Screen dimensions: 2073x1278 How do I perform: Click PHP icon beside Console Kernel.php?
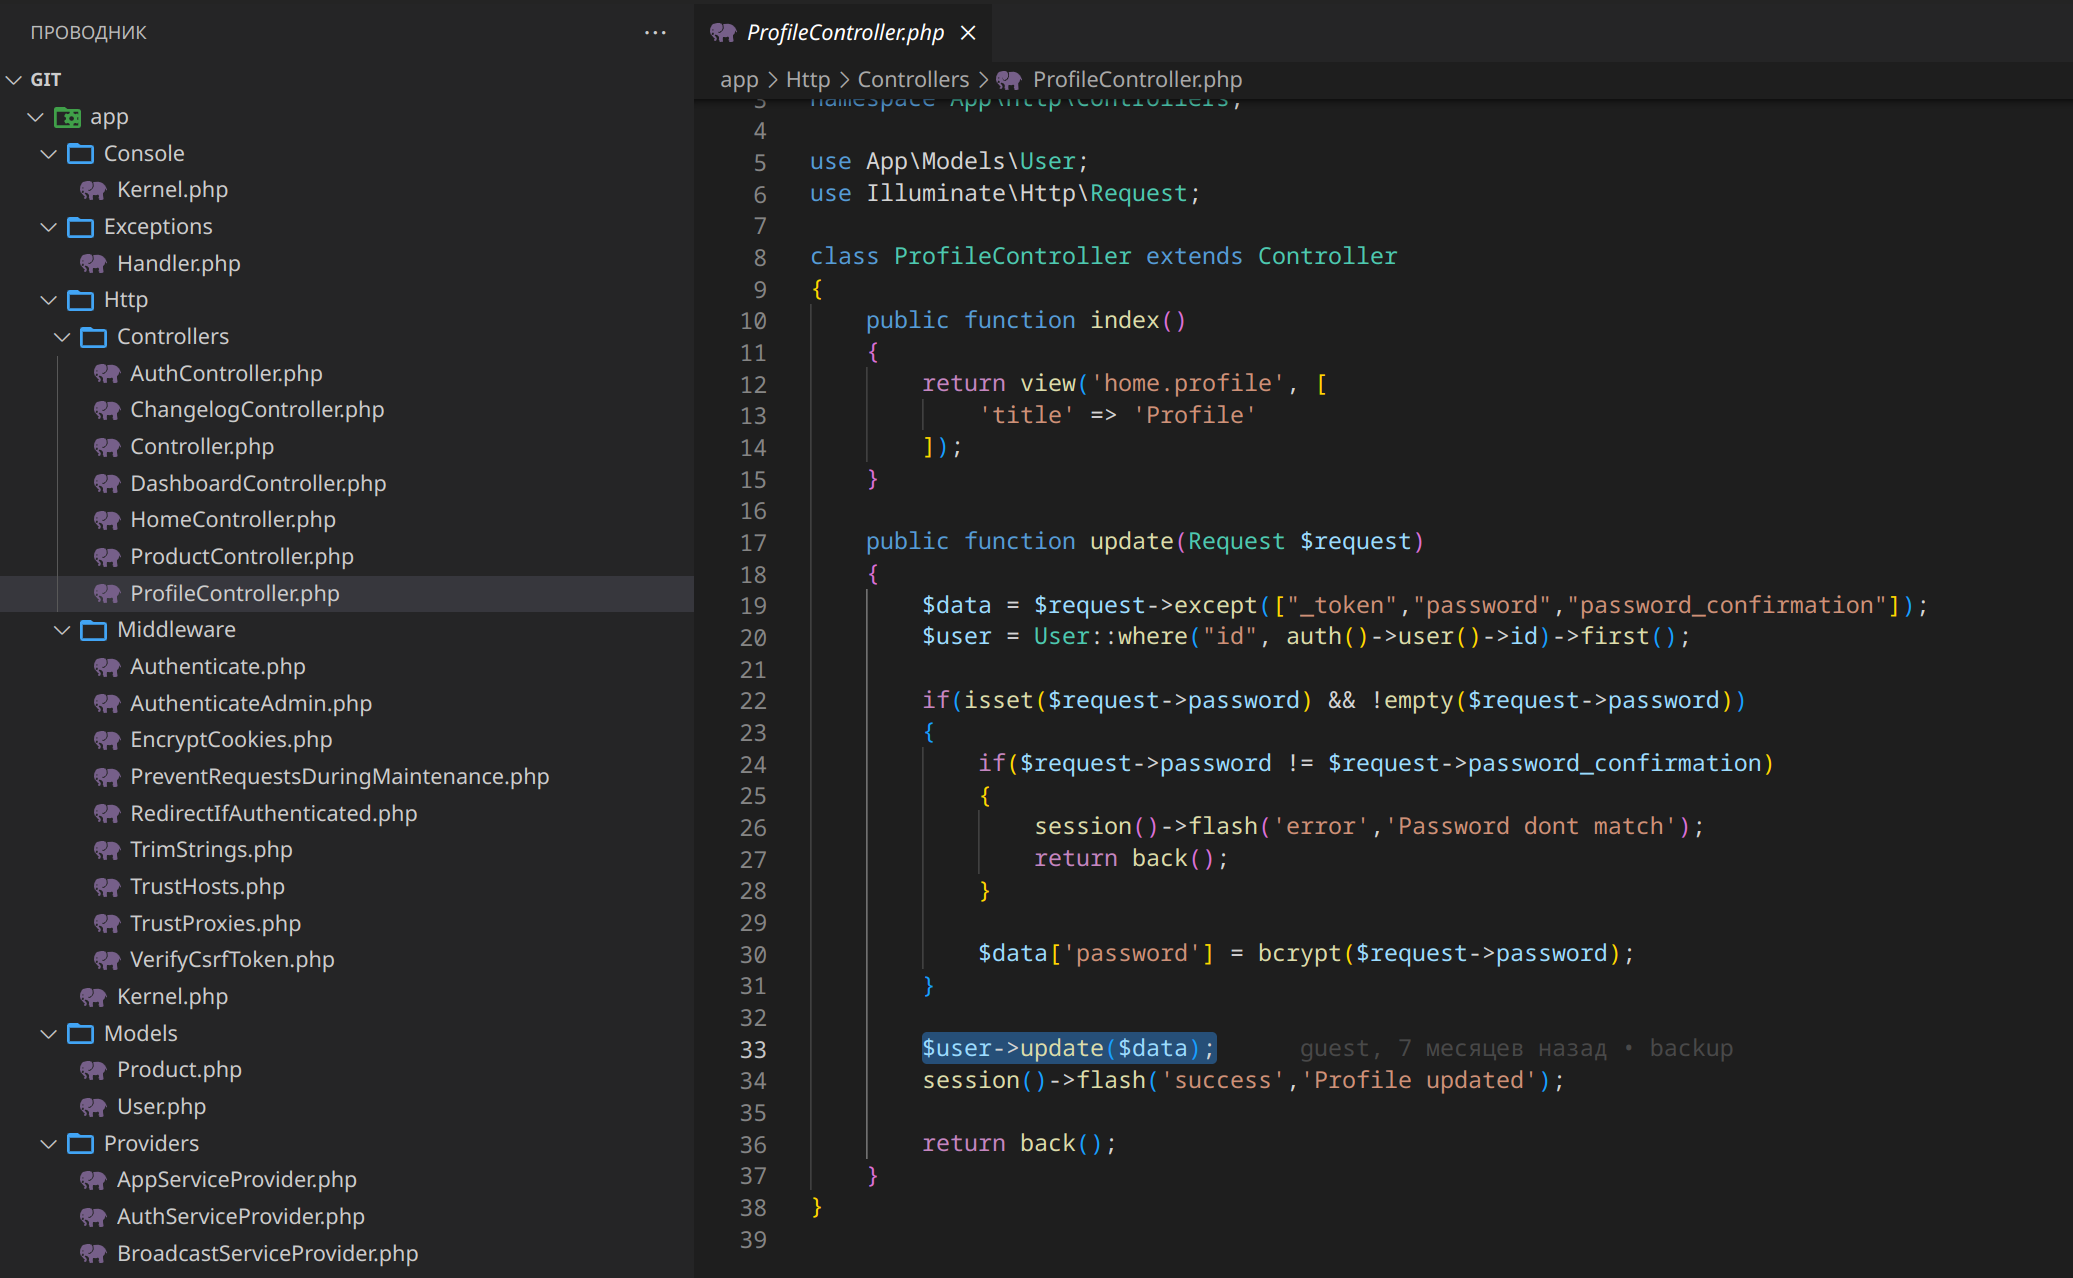pyautogui.click(x=93, y=190)
